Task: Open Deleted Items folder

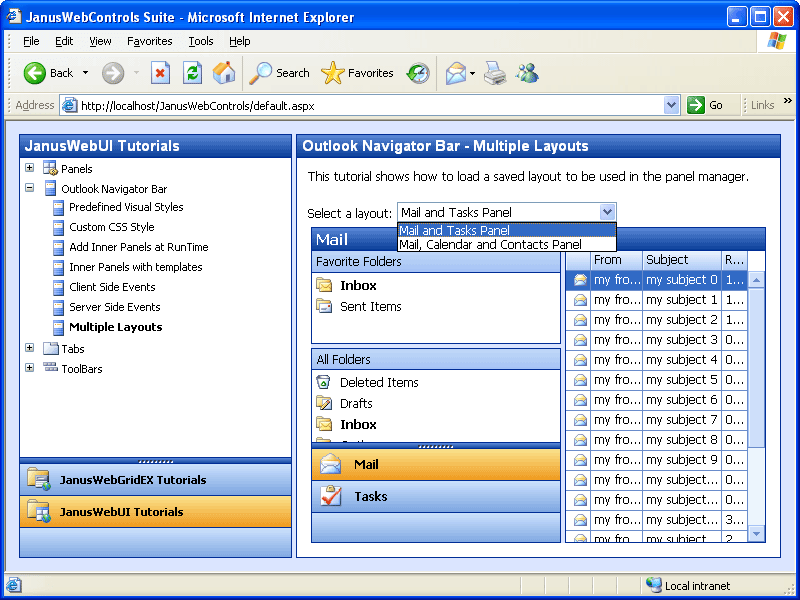Action: coord(379,383)
